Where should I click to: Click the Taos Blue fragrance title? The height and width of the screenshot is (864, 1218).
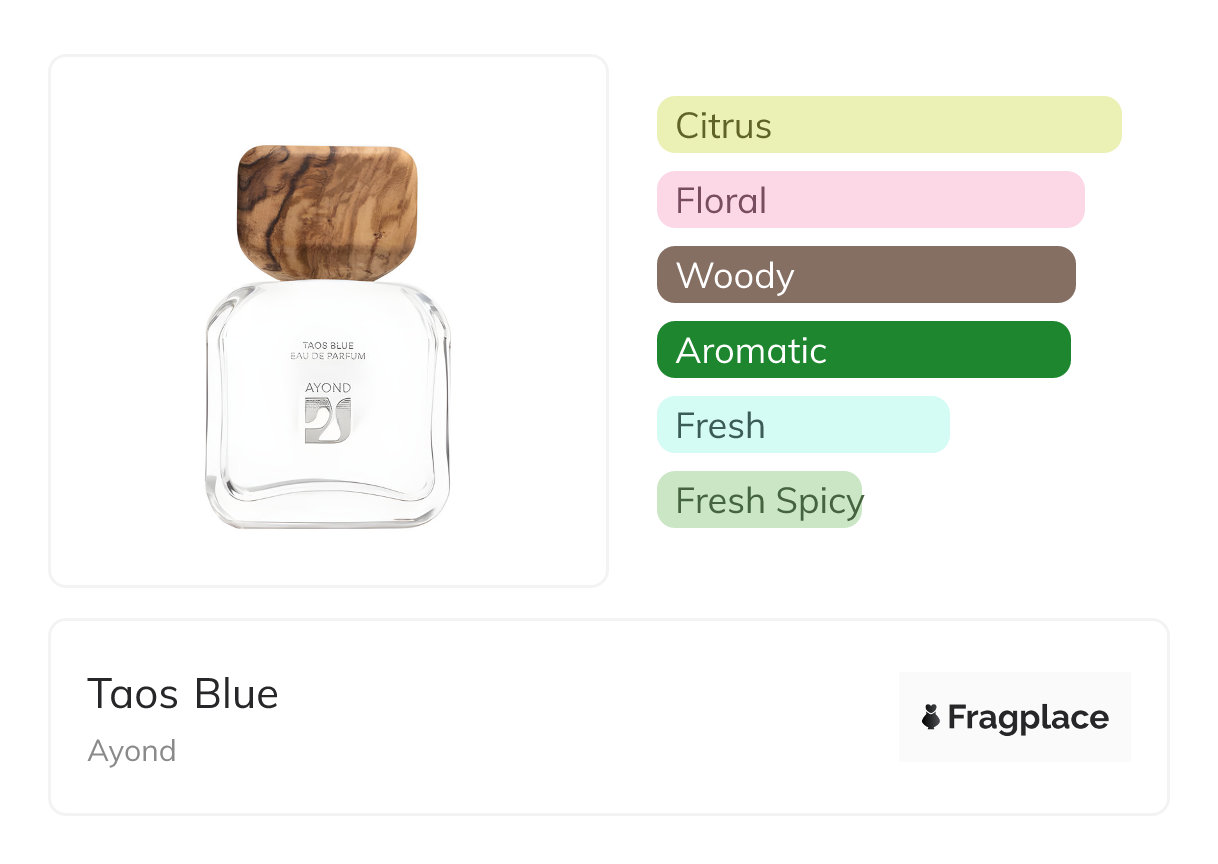[x=183, y=694]
